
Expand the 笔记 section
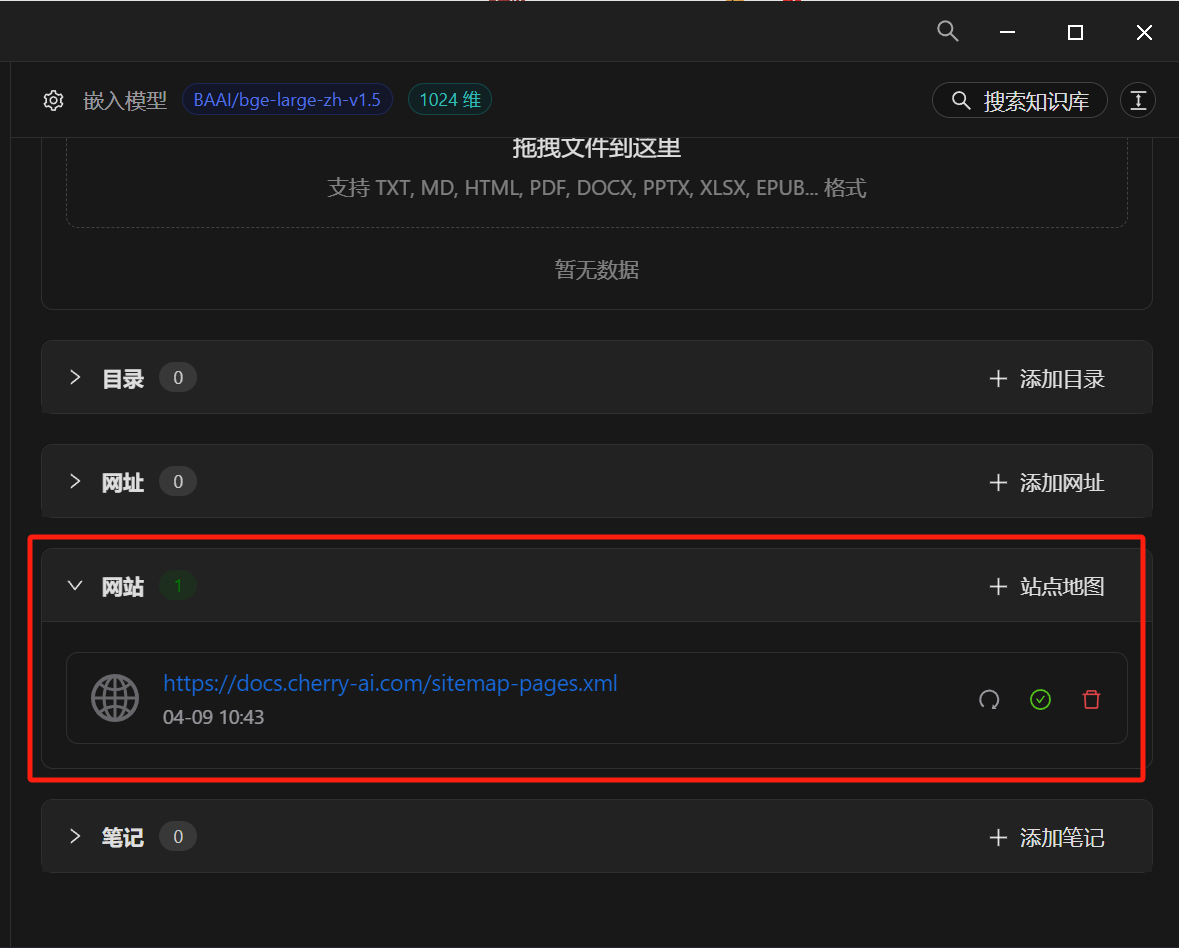(75, 836)
